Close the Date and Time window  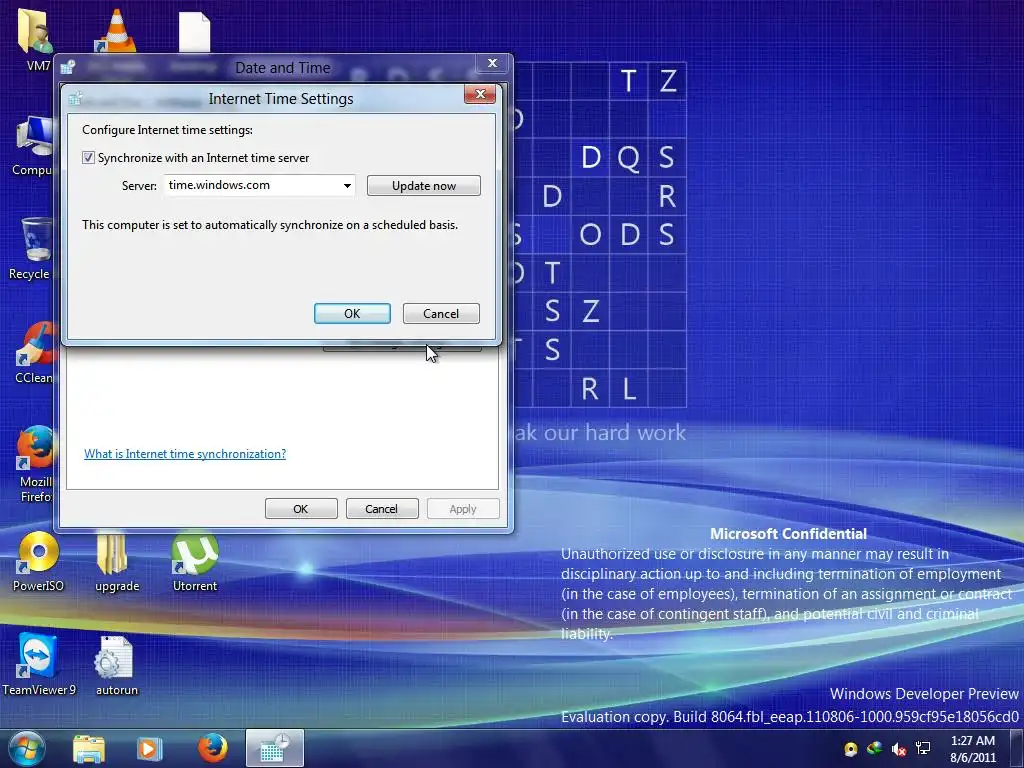tap(492, 63)
